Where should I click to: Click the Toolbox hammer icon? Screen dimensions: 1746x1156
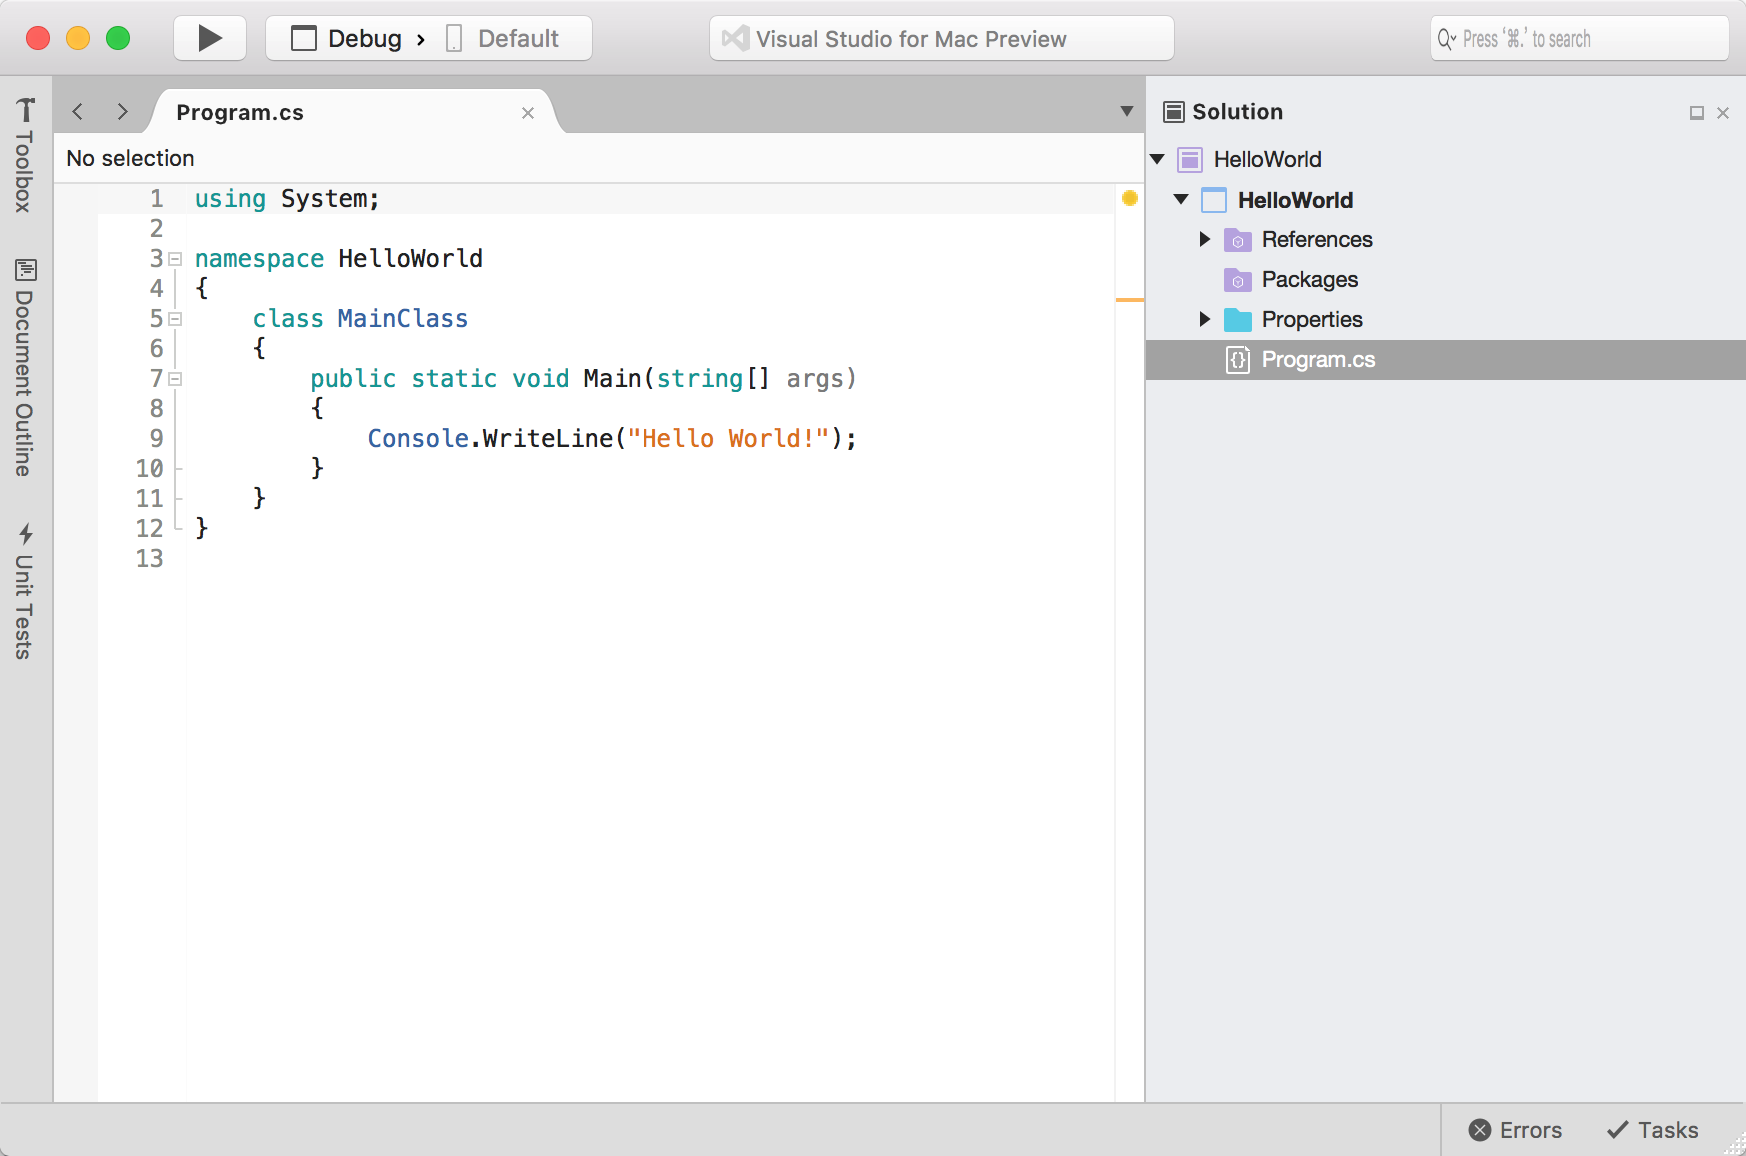pyautogui.click(x=26, y=108)
